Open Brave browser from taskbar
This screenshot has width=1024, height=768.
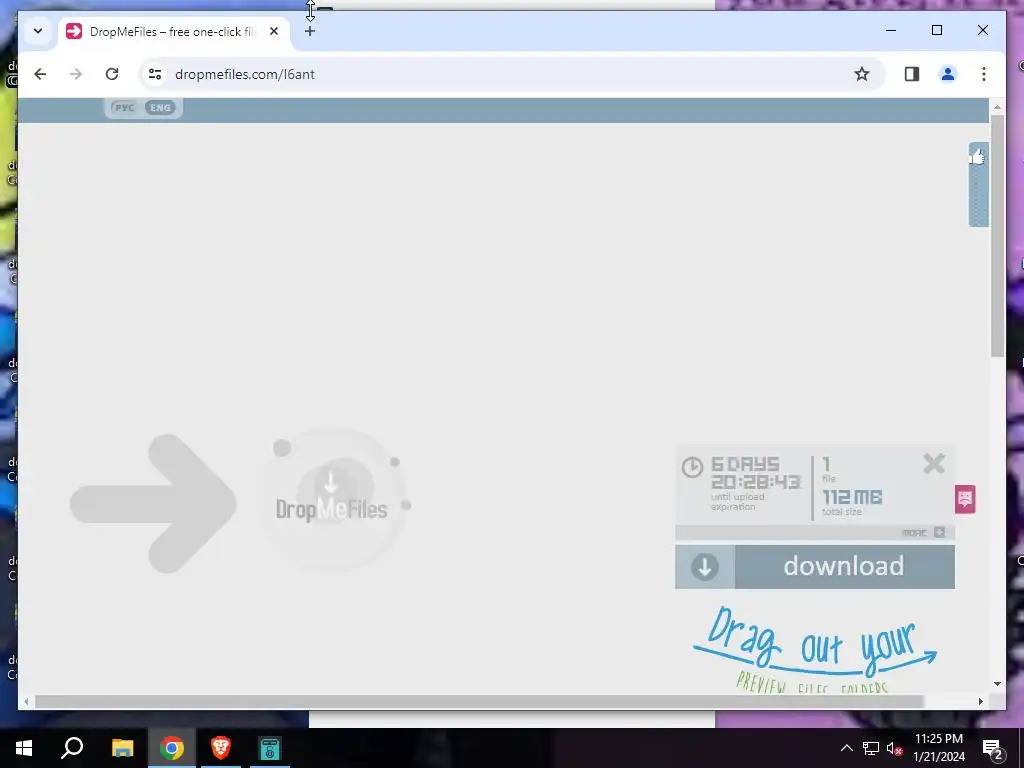point(221,748)
